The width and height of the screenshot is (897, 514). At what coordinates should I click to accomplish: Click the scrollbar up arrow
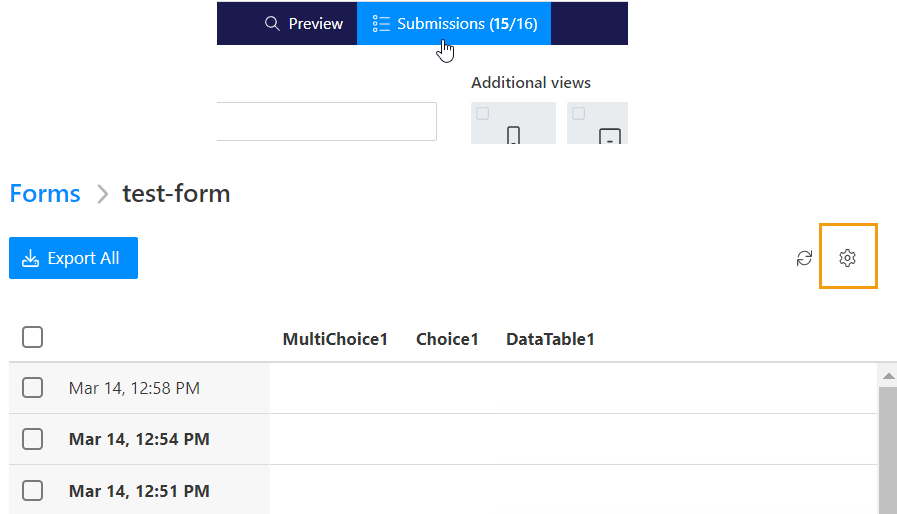pyautogui.click(x=886, y=376)
